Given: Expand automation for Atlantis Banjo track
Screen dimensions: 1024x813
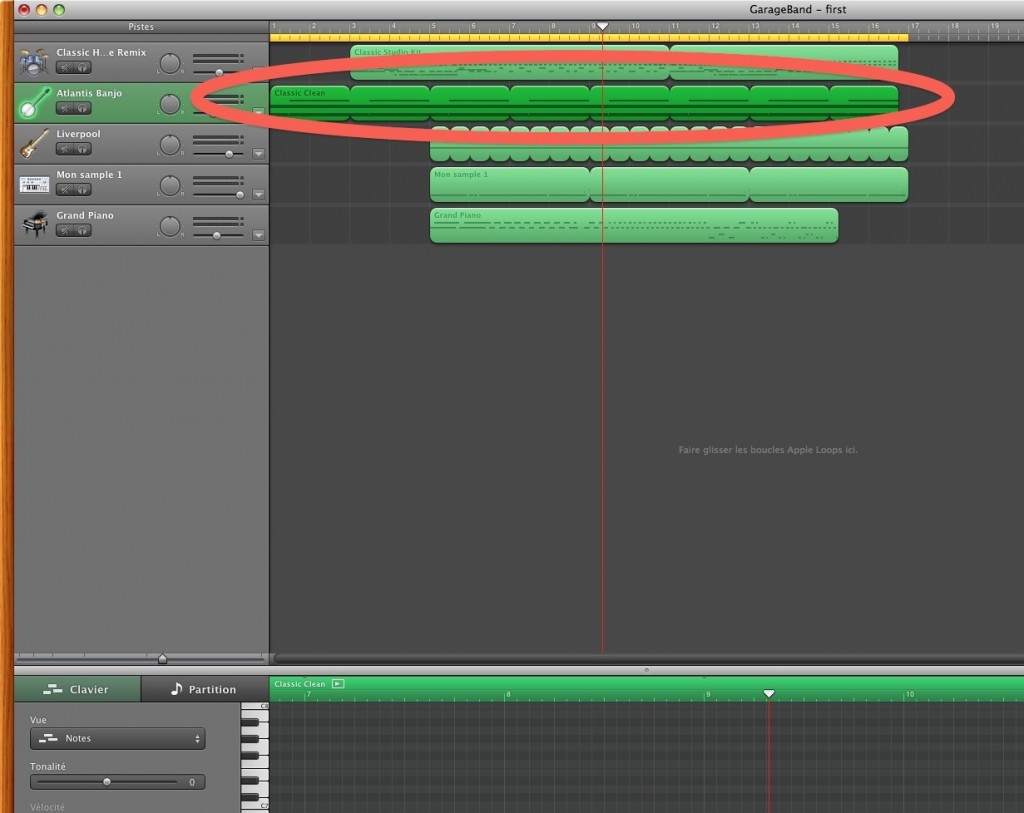Looking at the screenshot, I should pyautogui.click(x=259, y=112).
